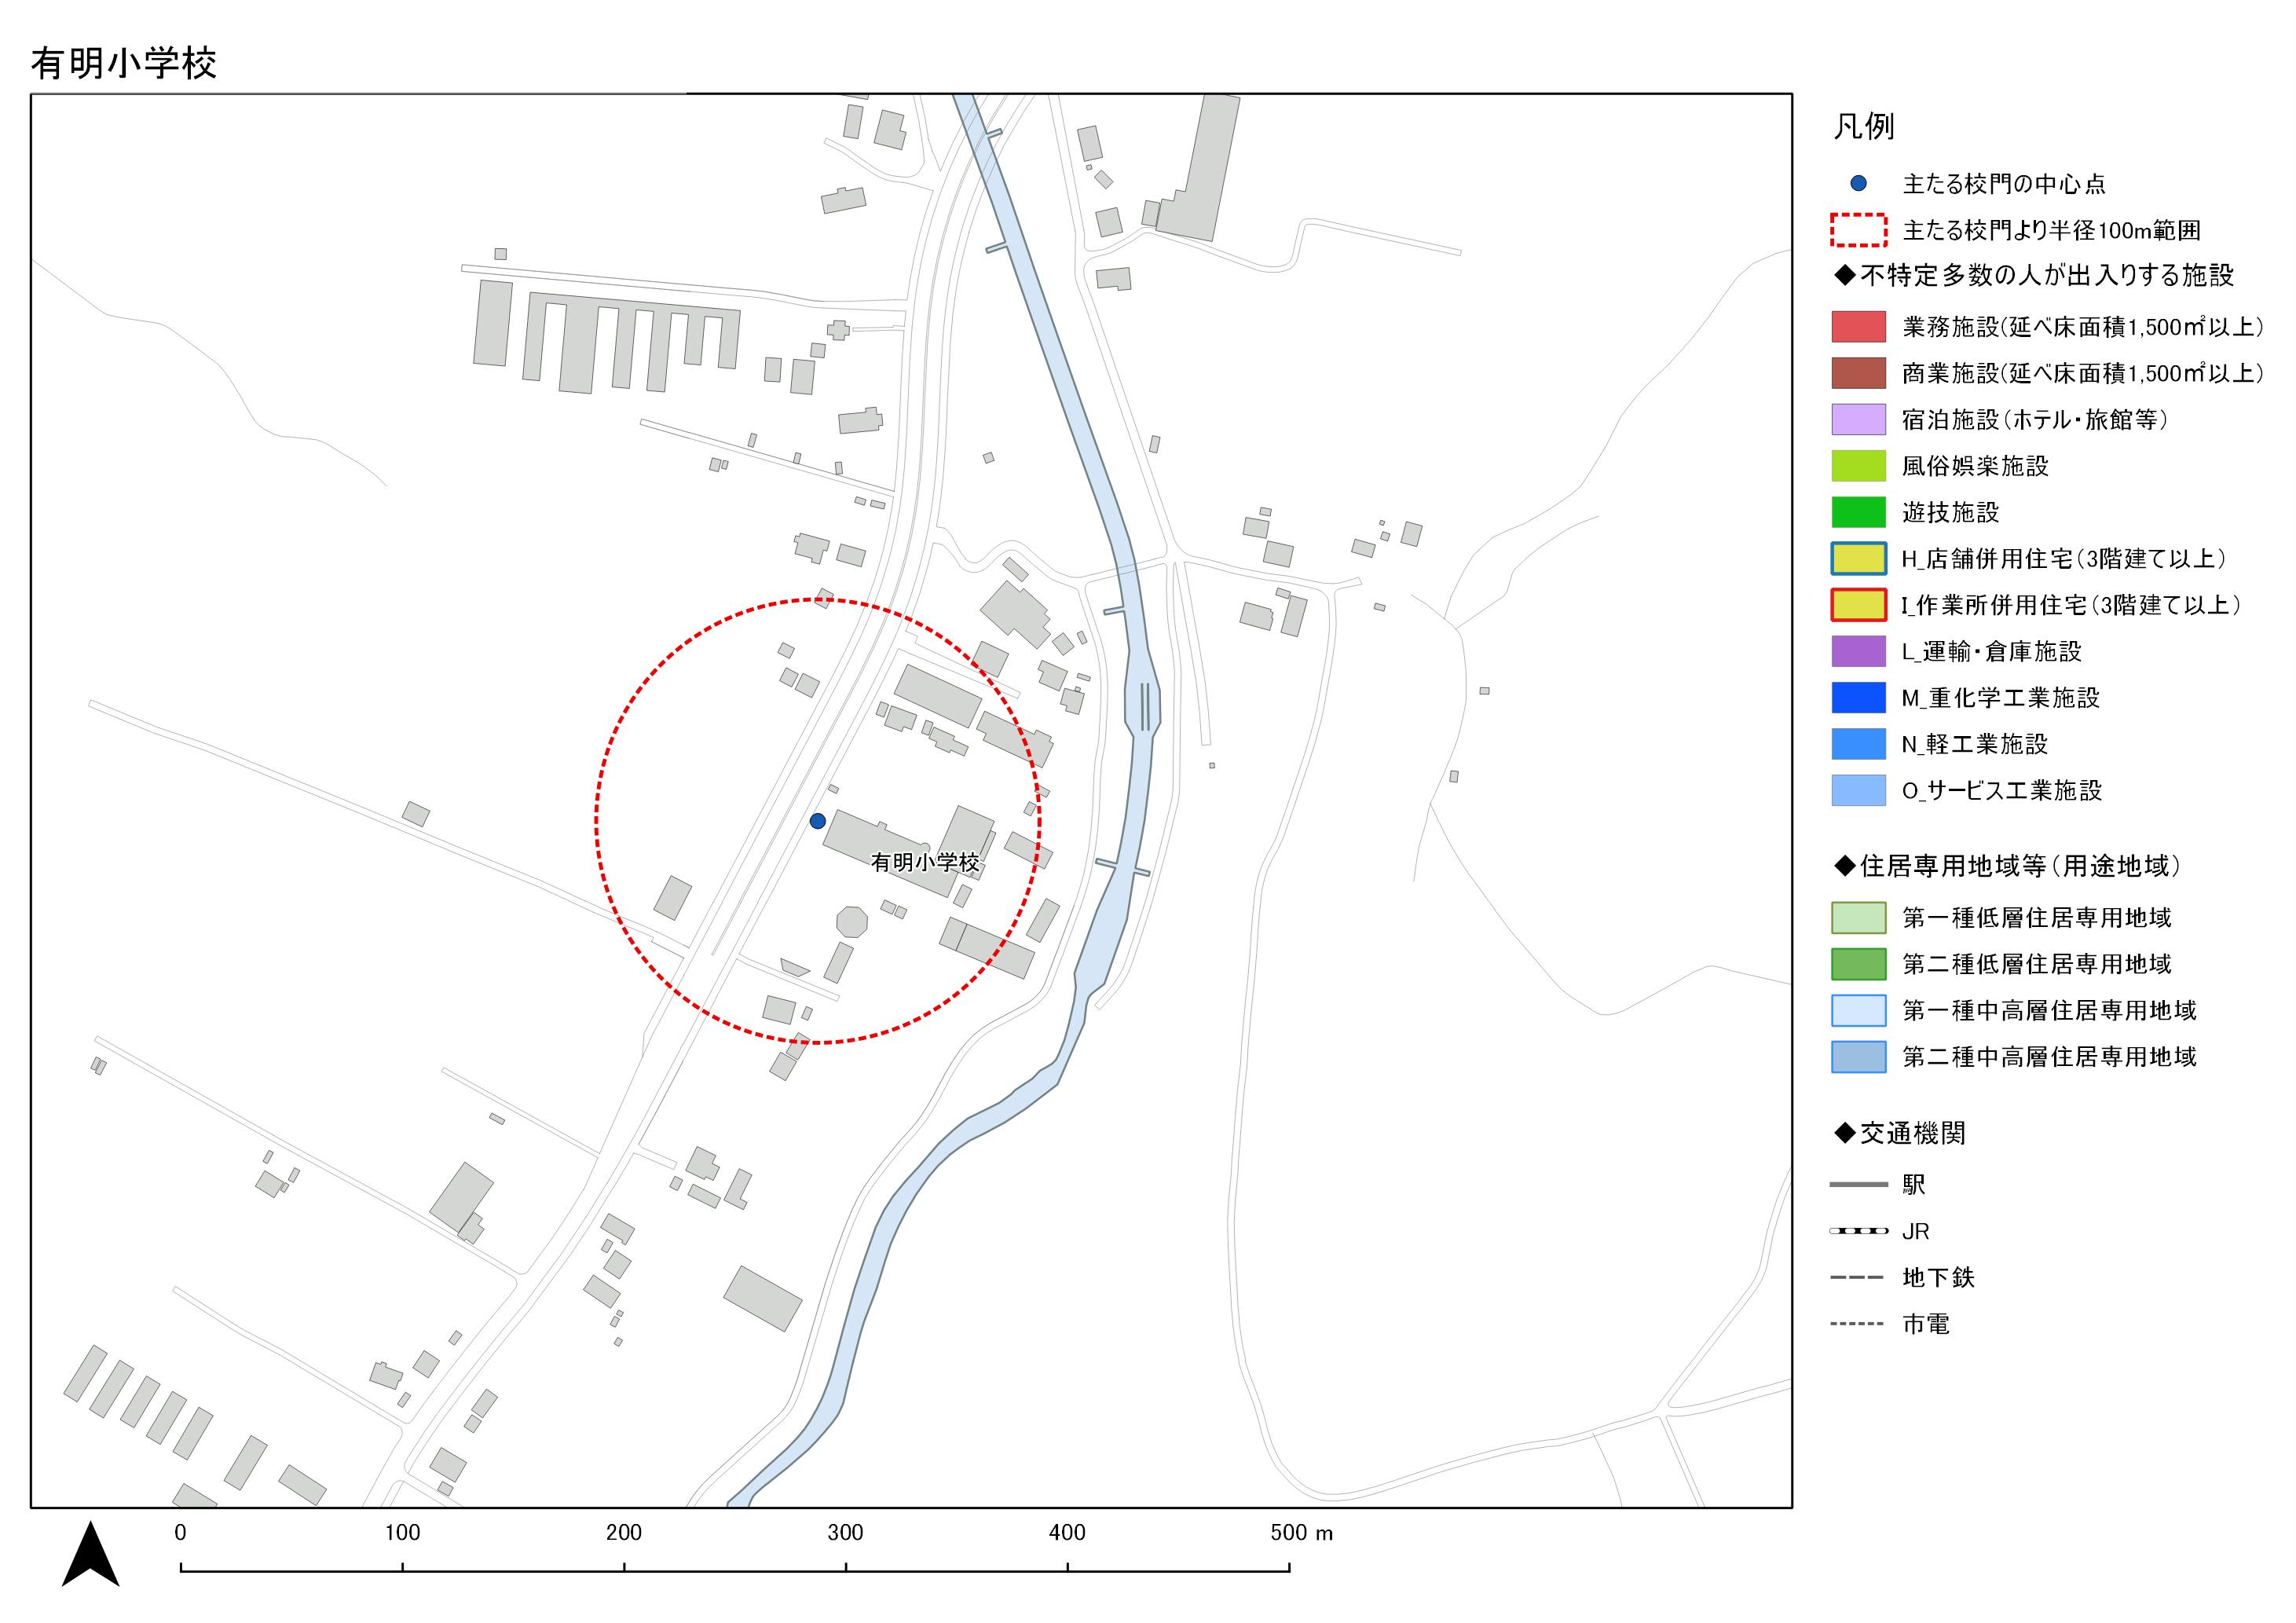
Task: Click the 100 mark on scale bar
Action: pyautogui.click(x=402, y=1533)
